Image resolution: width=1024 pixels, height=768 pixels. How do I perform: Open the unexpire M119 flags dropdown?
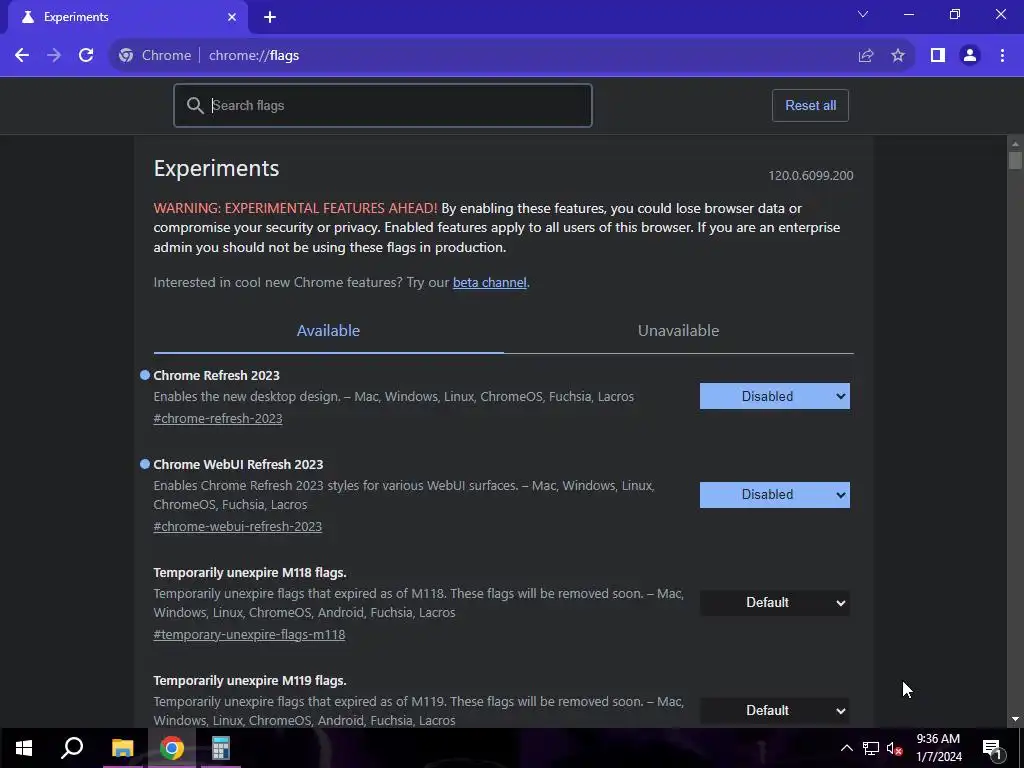(x=775, y=711)
